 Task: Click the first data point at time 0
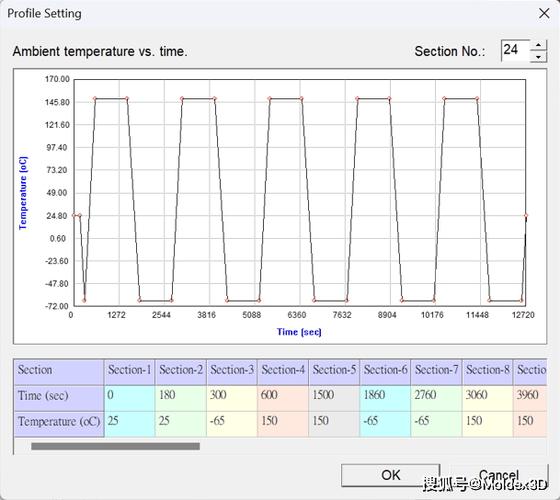(74, 216)
